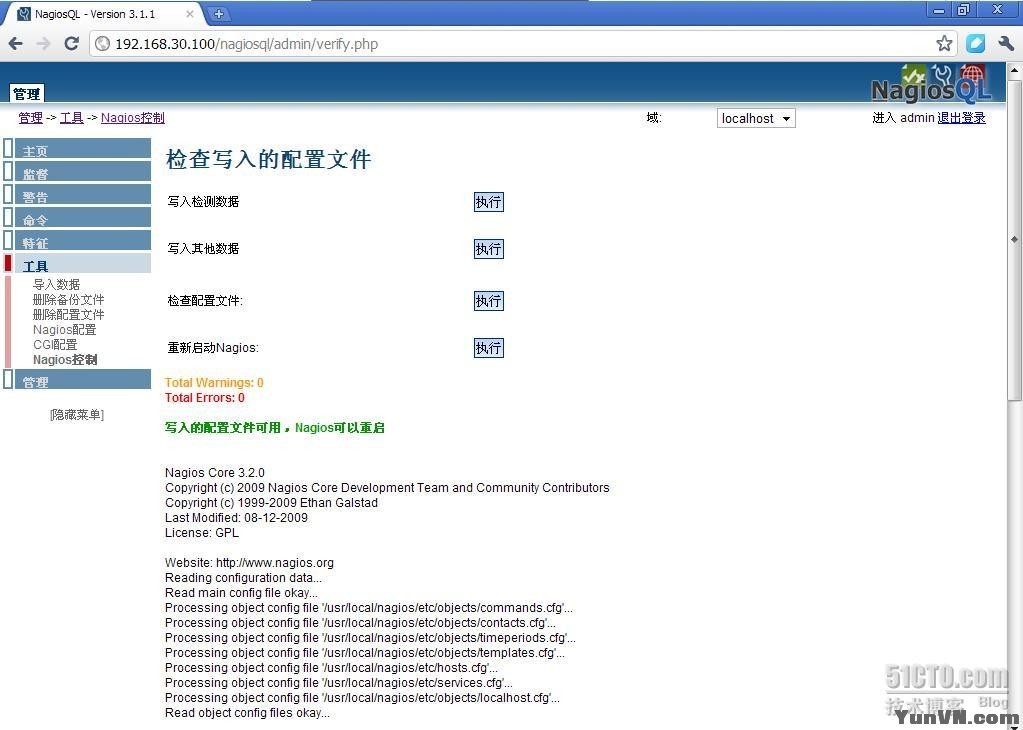Log out via 退出登录 link
Screen dimensions: 1023x730
961,117
